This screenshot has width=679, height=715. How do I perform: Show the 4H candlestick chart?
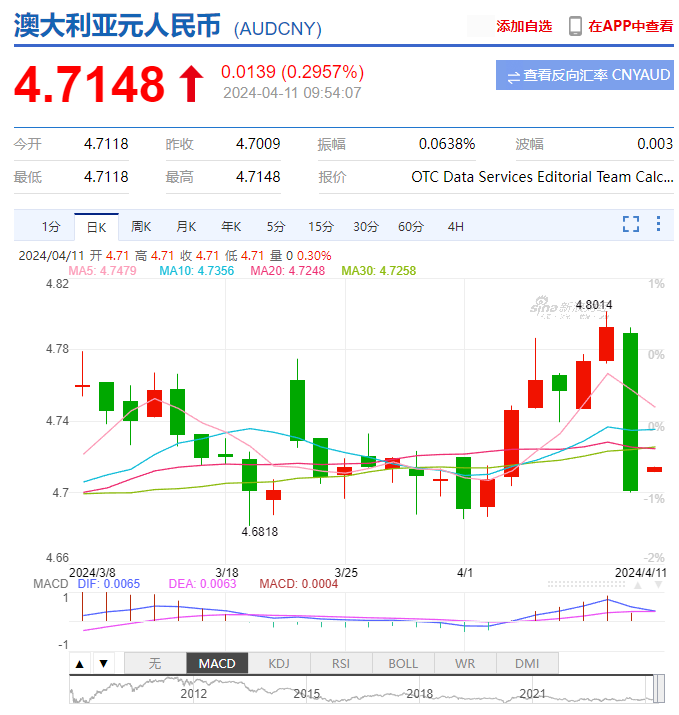coord(455,226)
